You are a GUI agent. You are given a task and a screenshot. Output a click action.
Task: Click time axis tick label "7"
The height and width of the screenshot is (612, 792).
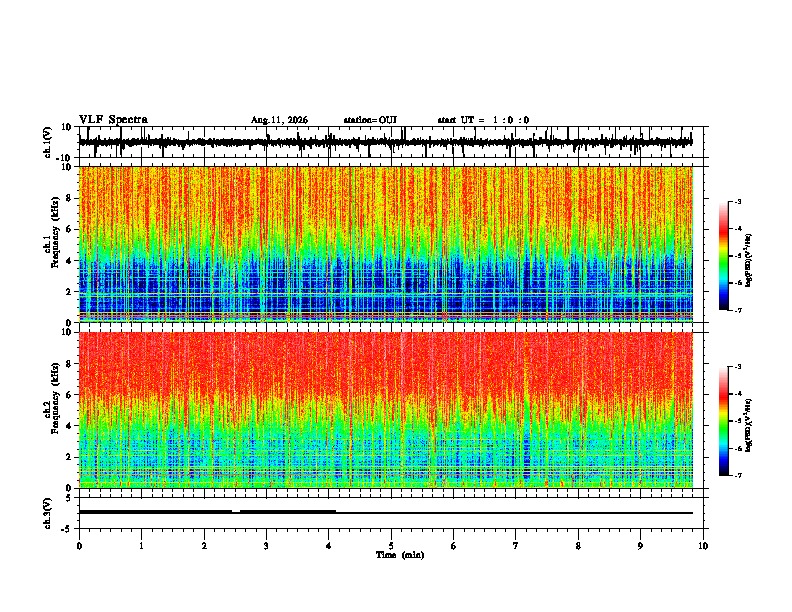click(x=516, y=546)
